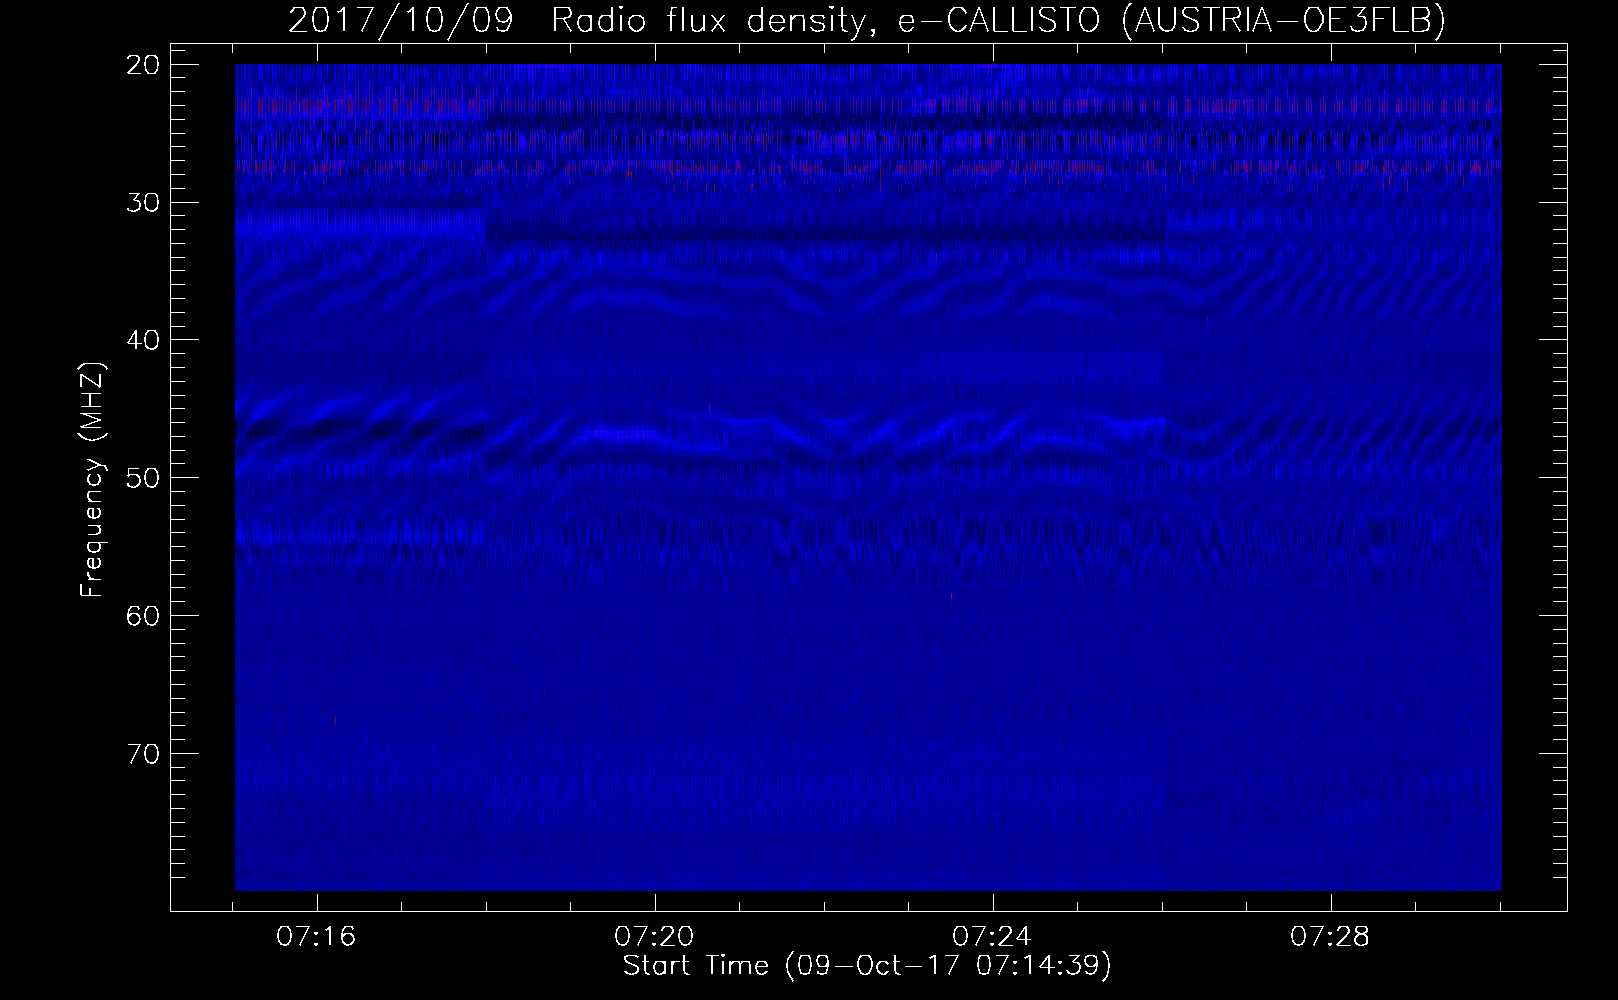Click the 07:28 time tick label

pos(1331,938)
